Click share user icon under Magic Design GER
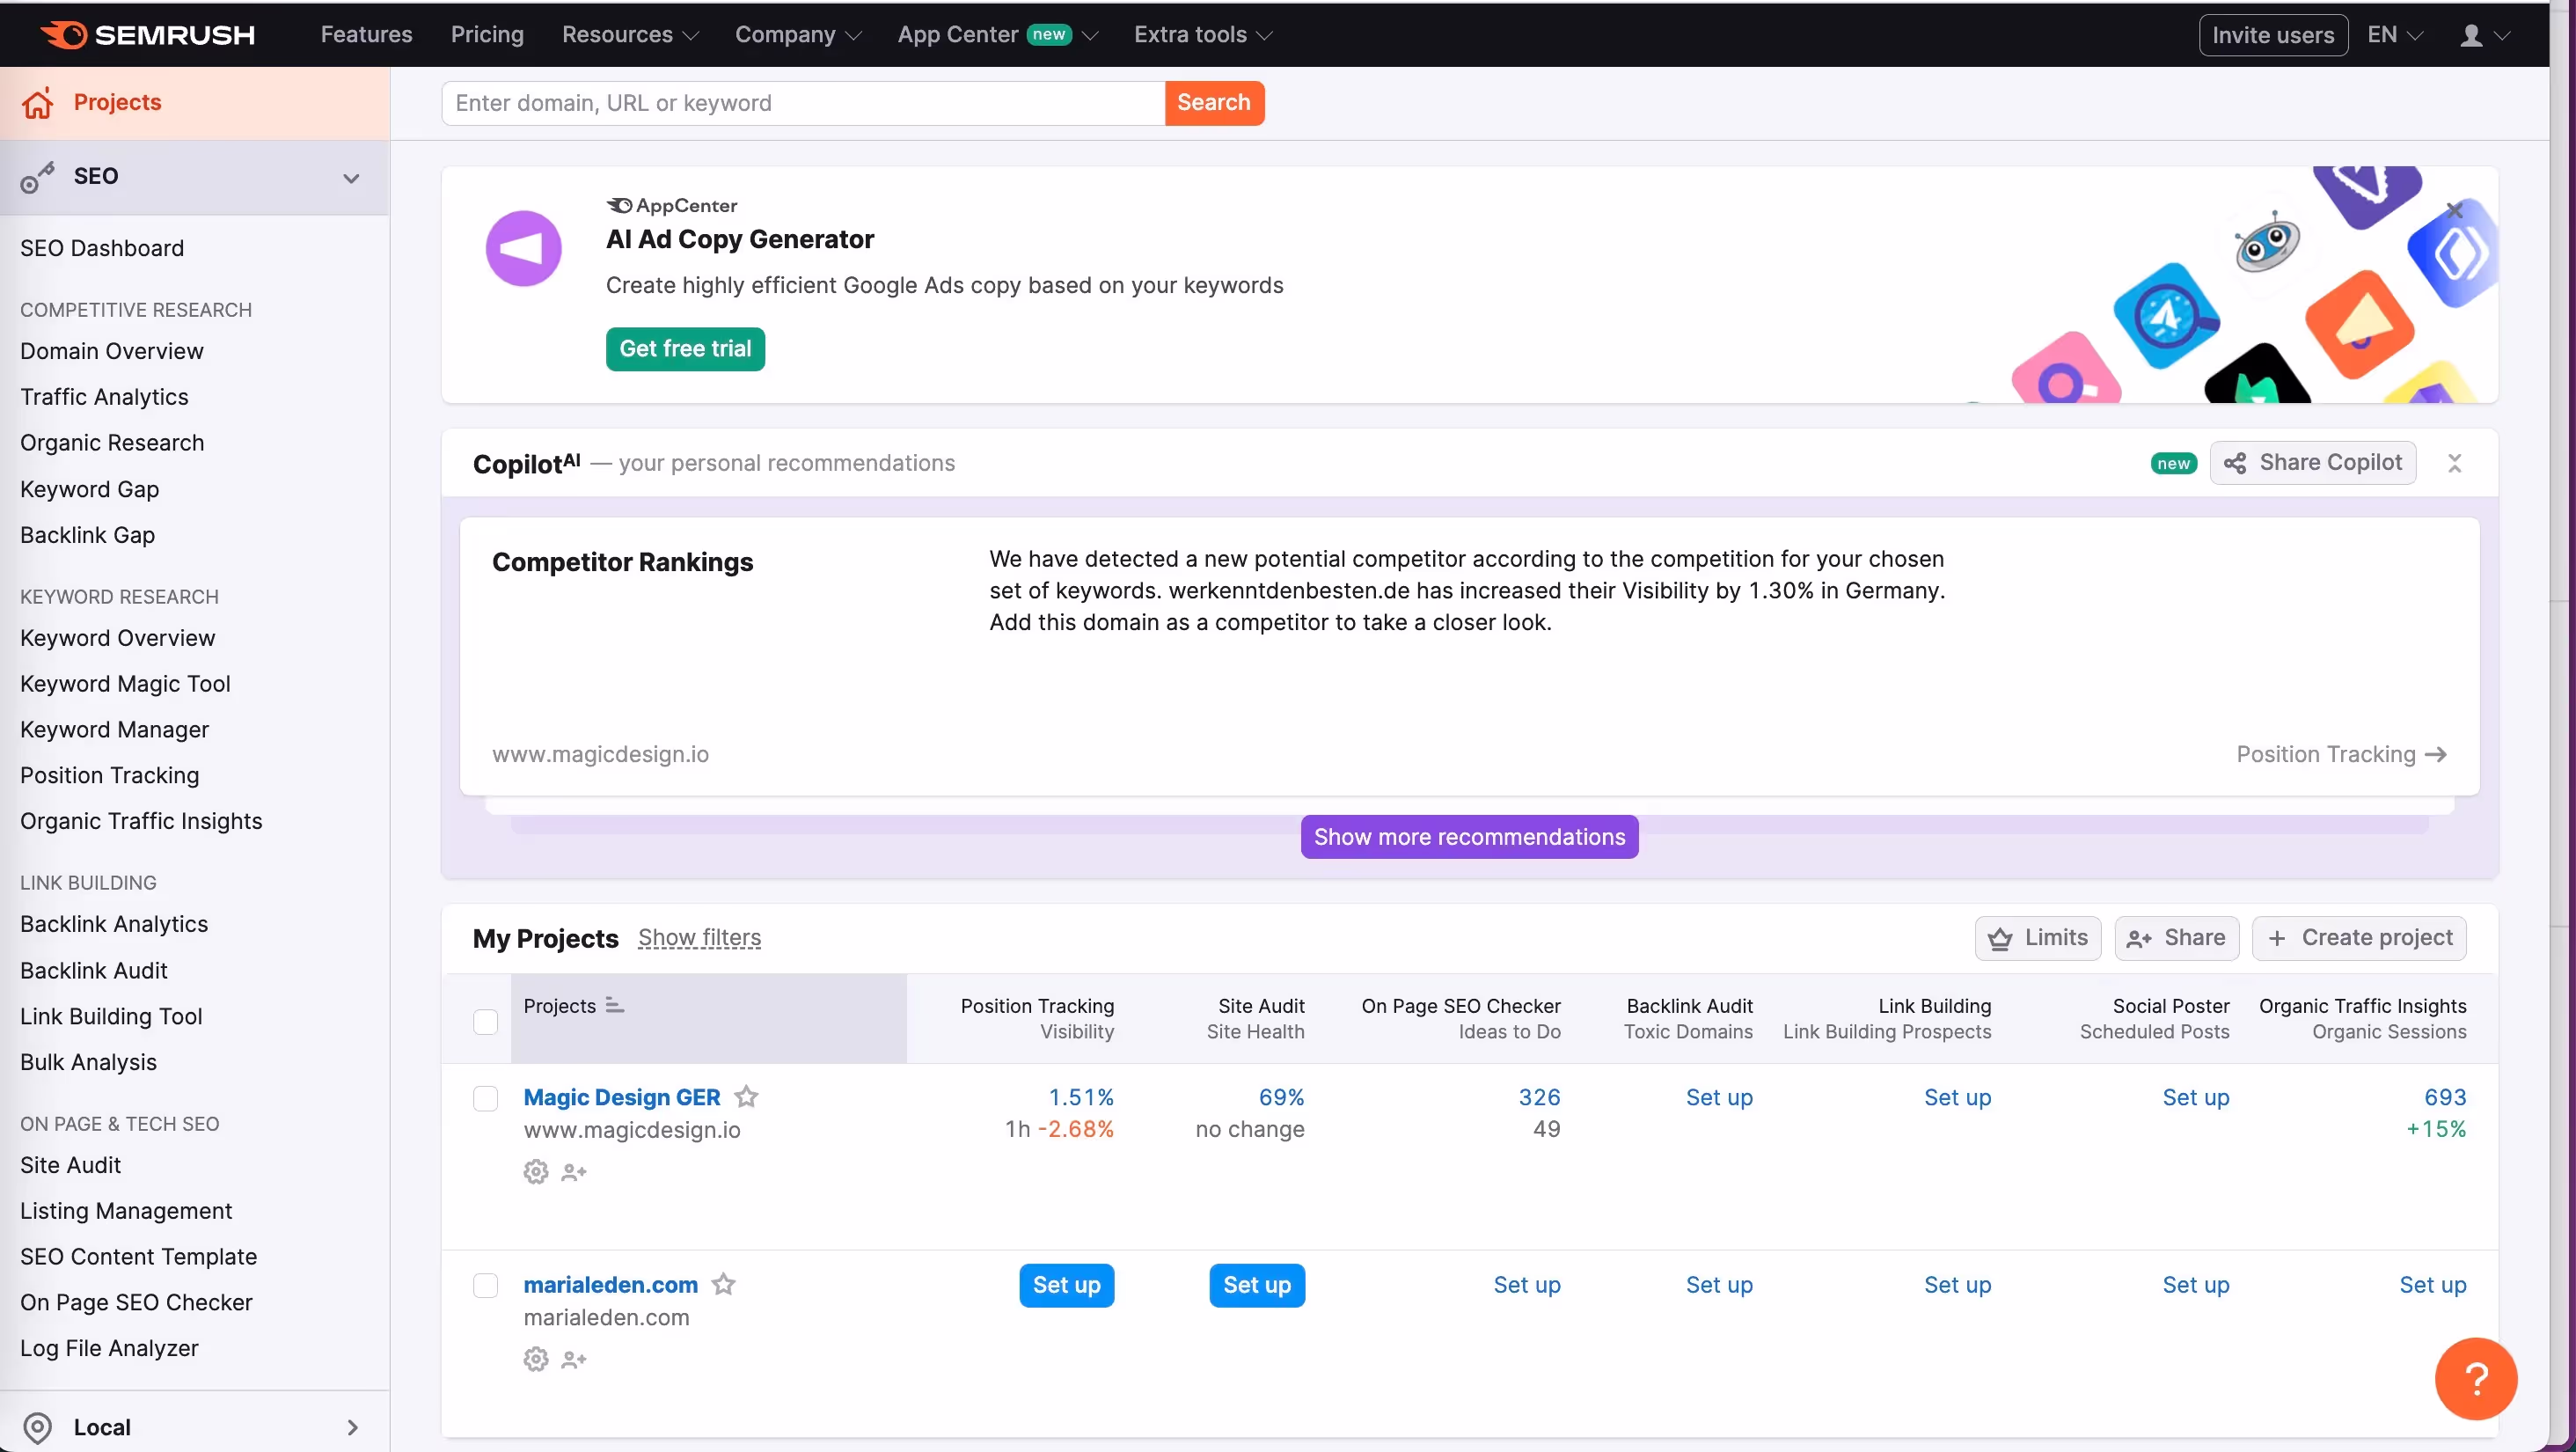The width and height of the screenshot is (2576, 1452). [574, 1172]
